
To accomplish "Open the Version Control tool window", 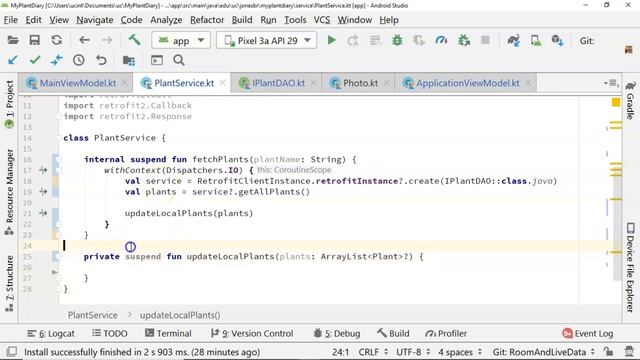I will 252,333.
